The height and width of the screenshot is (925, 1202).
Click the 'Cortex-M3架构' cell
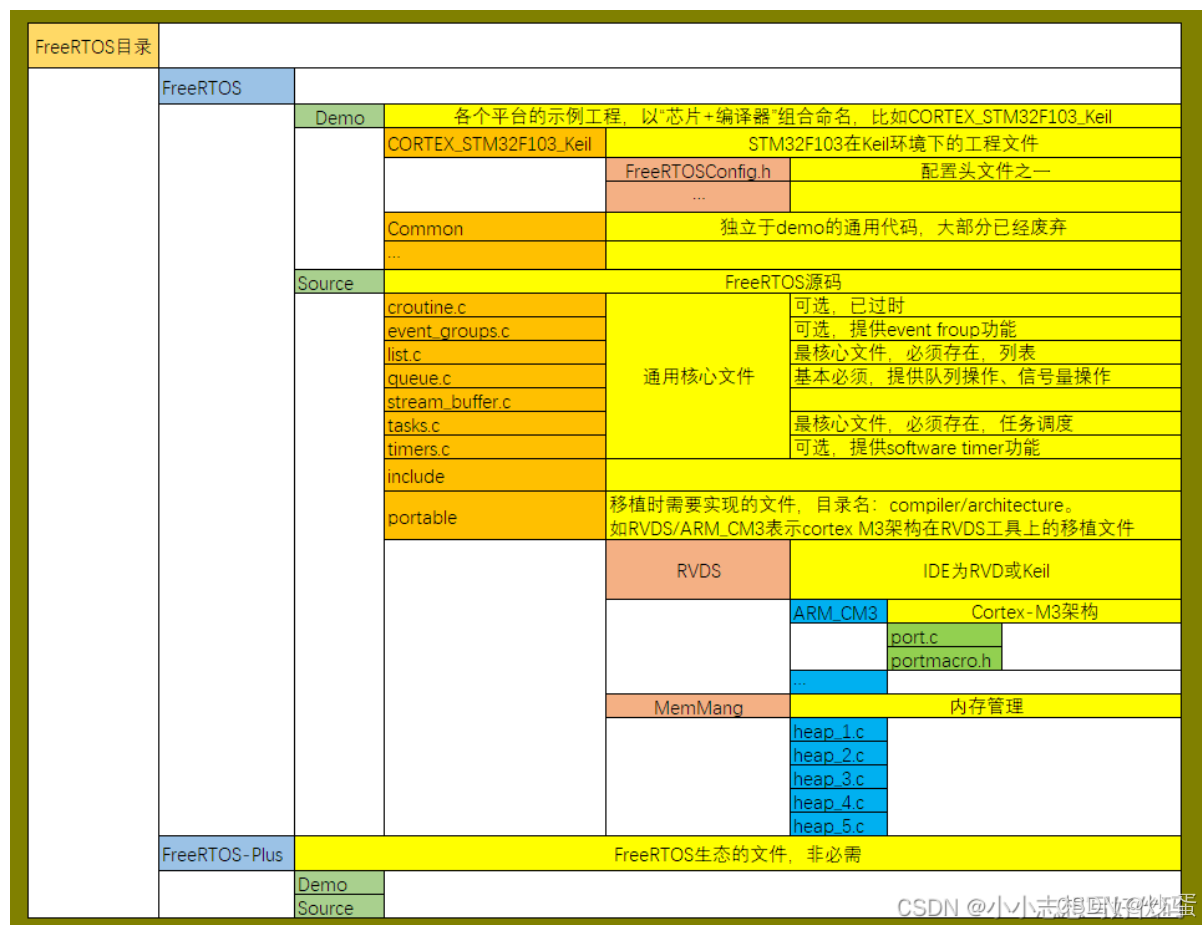click(x=1034, y=612)
